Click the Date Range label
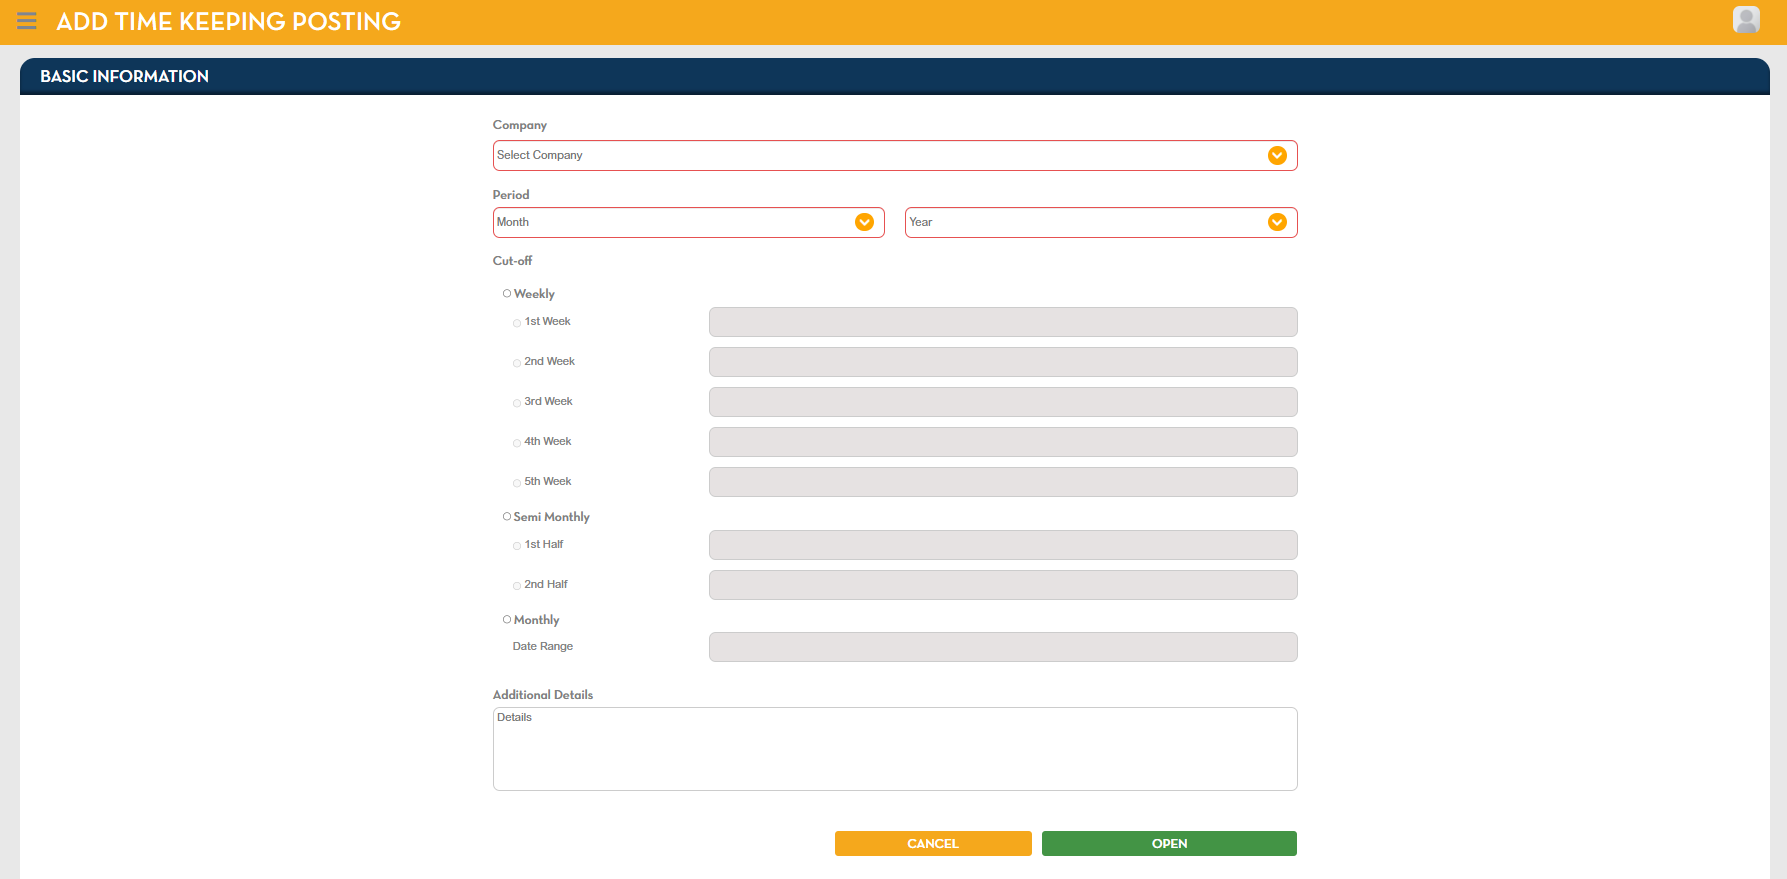Viewport: 1787px width, 879px height. click(x=543, y=646)
